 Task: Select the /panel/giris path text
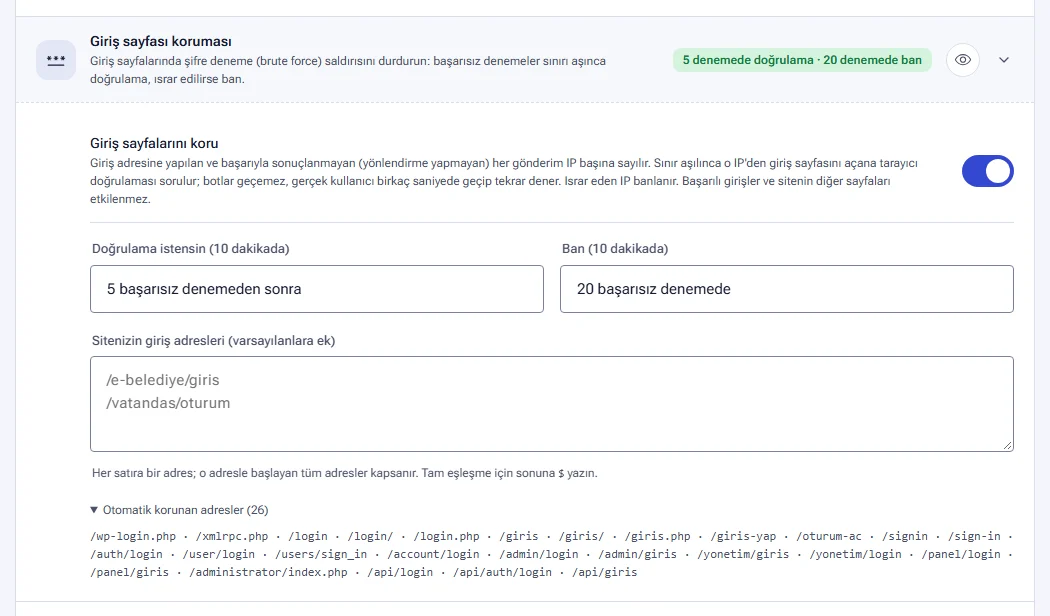130,572
